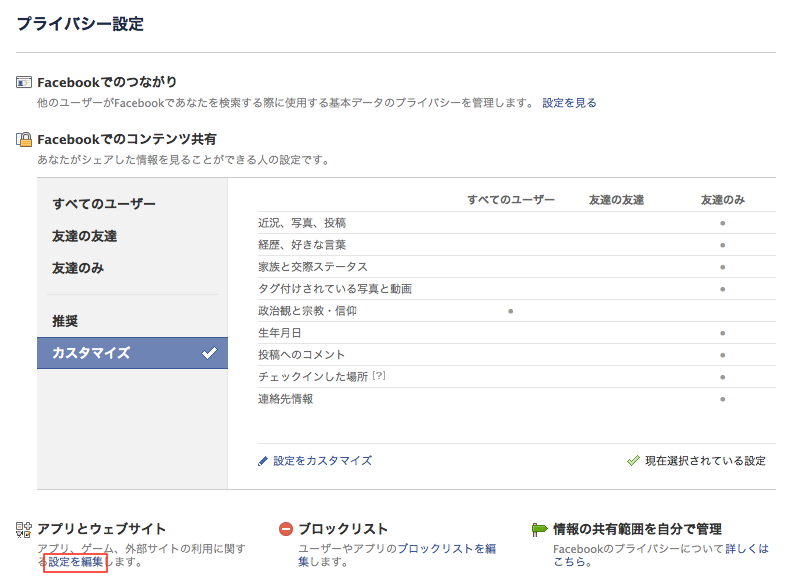Image resolution: width=788 pixels, height=586 pixels.
Task: Click the 友達のみ dot in 連絡先情報 row
Action: pos(723,399)
